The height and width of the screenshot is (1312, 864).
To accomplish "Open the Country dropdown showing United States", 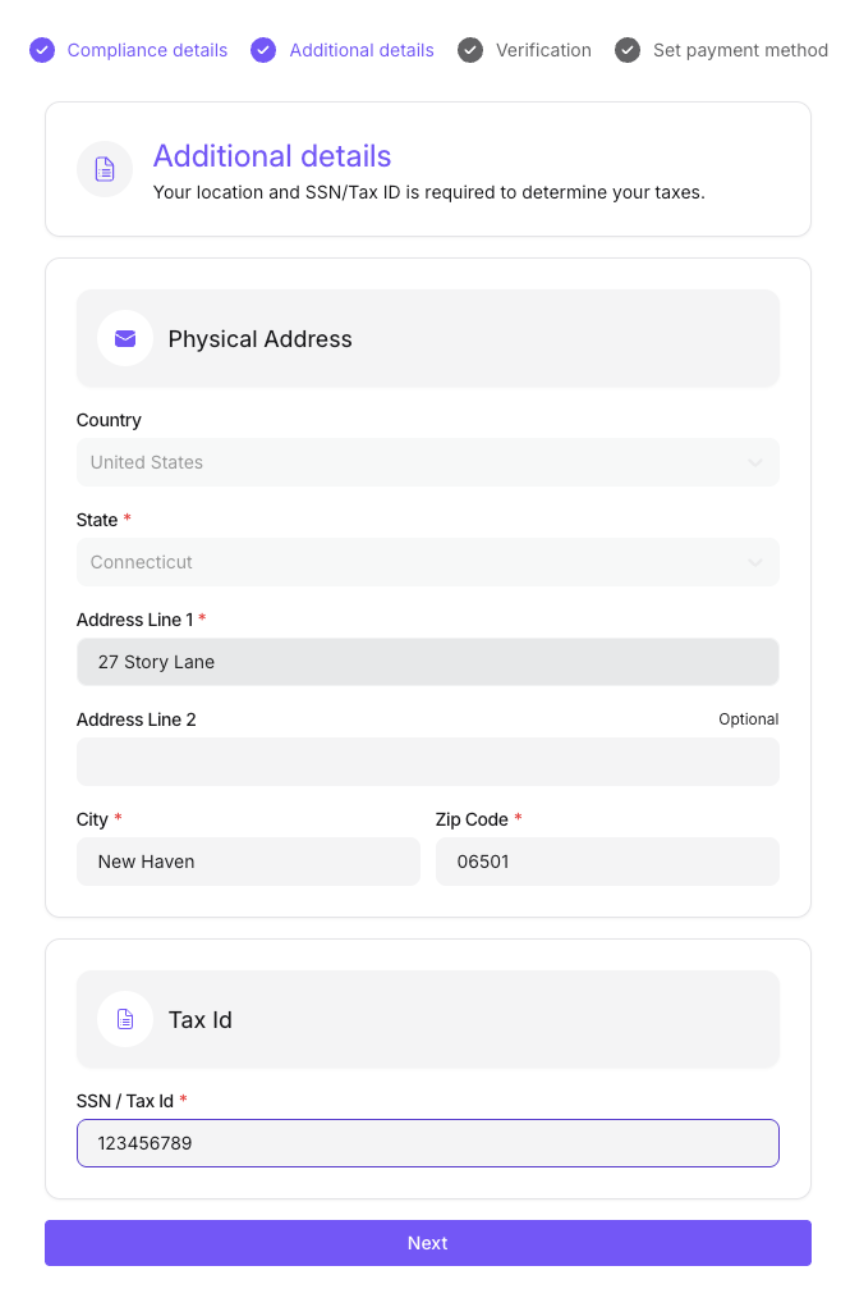I will click(427, 462).
